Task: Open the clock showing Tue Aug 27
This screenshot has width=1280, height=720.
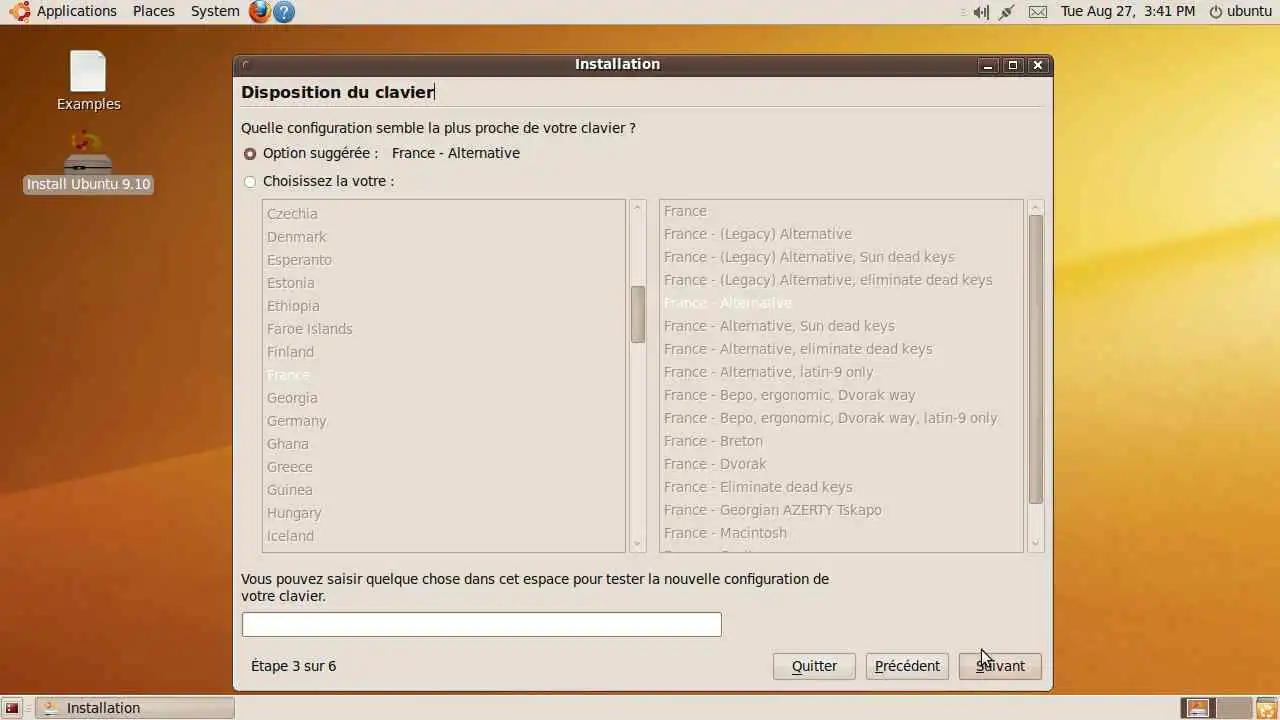Action: click(x=1128, y=11)
